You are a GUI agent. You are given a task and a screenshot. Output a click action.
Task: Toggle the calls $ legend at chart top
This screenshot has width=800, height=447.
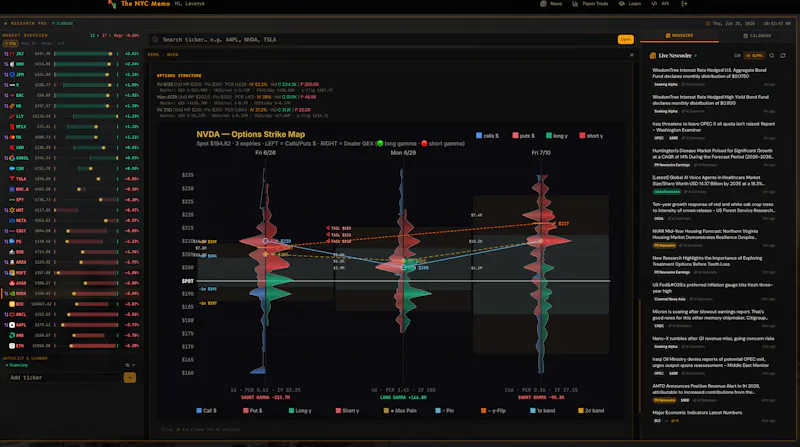pos(487,136)
